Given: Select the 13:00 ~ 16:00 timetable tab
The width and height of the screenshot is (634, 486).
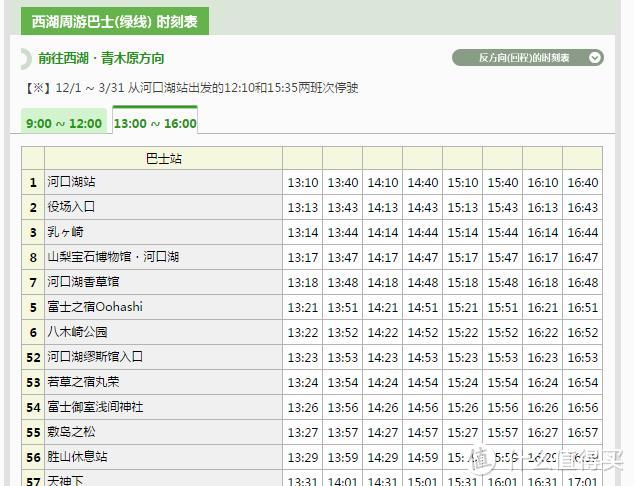Looking at the screenshot, I should [155, 120].
